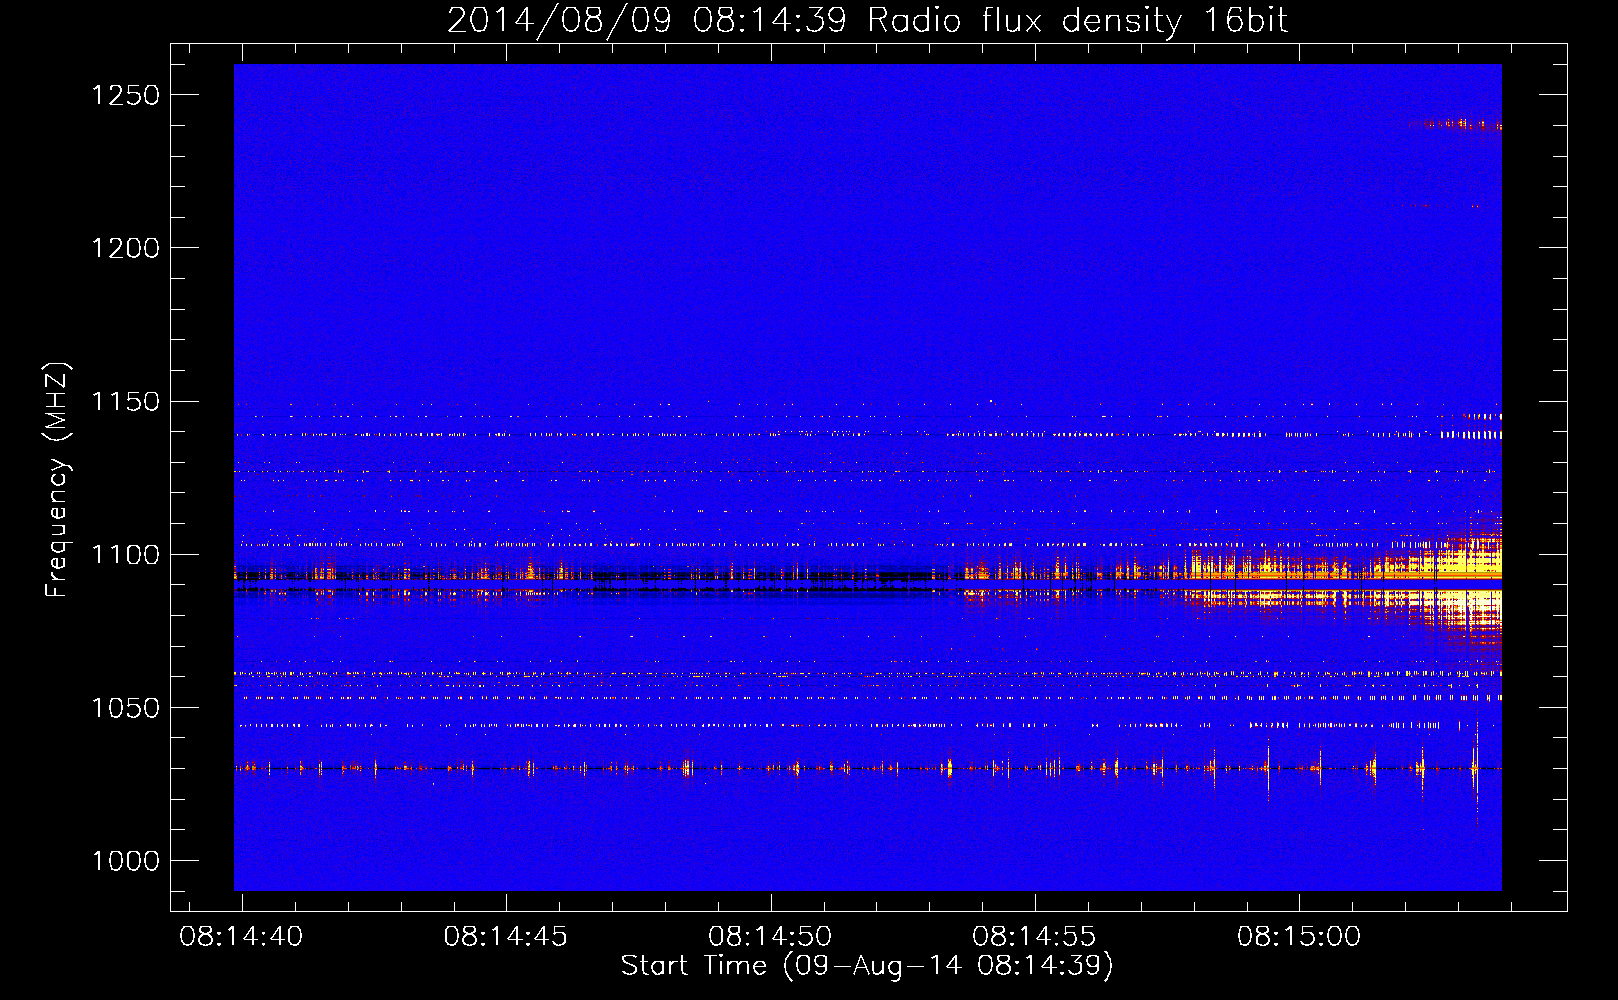Screen dimensions: 1618x1000
Task: Click the plot title "2014/08/09 08:14:39 Radio flux density 16bit"
Action: (867, 20)
